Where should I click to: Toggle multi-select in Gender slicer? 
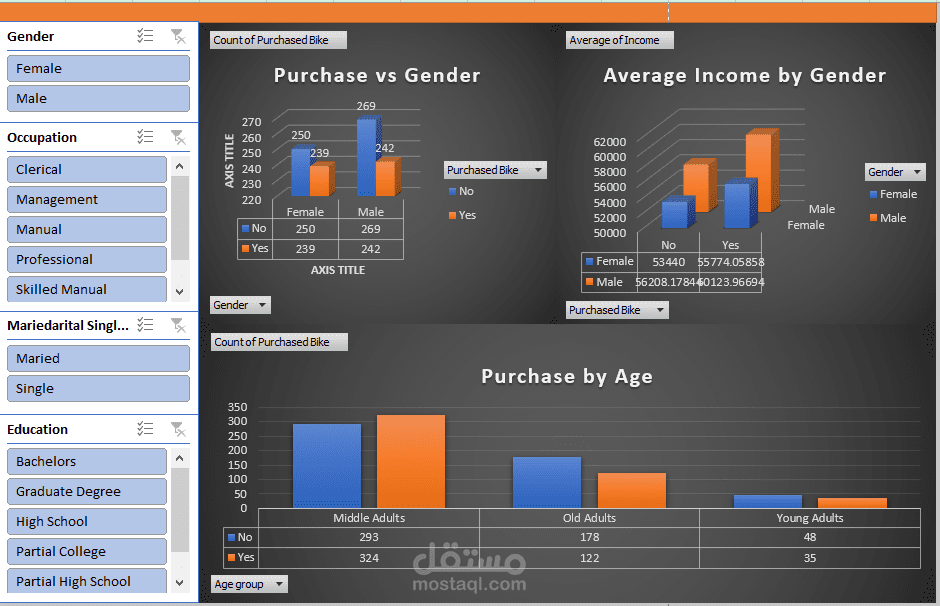pos(145,36)
